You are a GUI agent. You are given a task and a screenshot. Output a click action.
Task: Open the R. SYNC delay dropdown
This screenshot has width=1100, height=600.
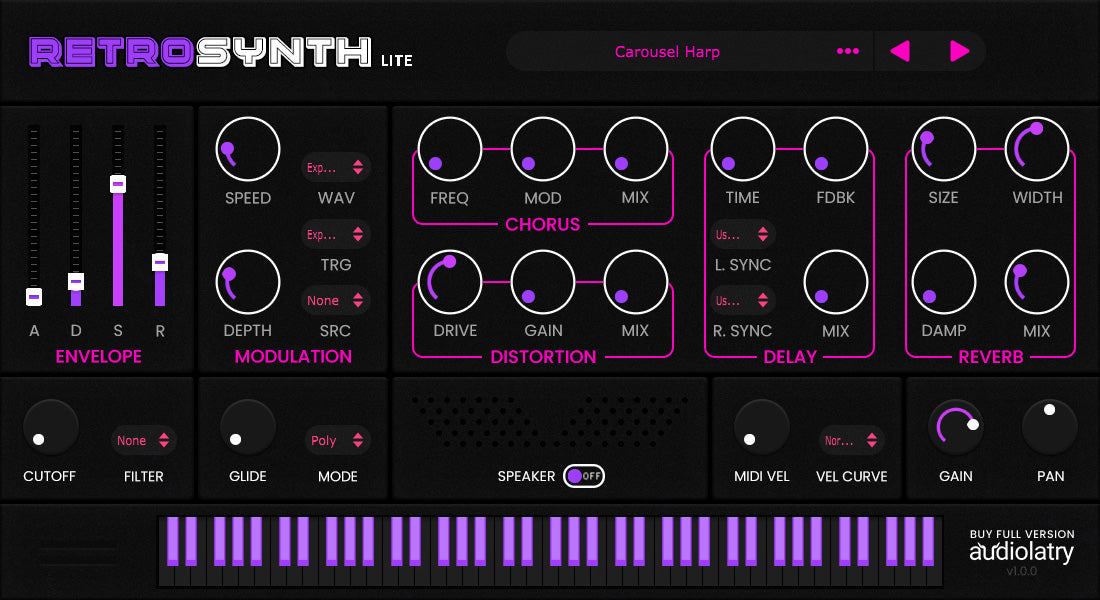(742, 300)
